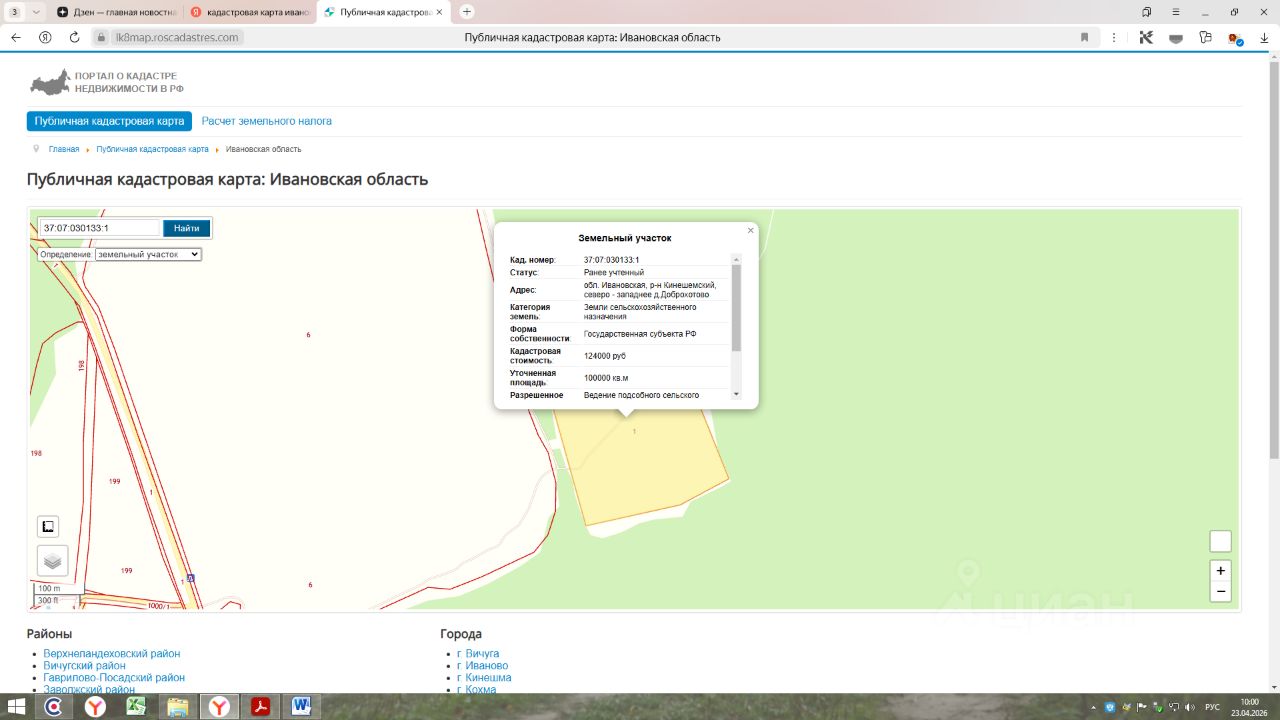Switch to the Дзен главная новостная tab

coord(116,12)
